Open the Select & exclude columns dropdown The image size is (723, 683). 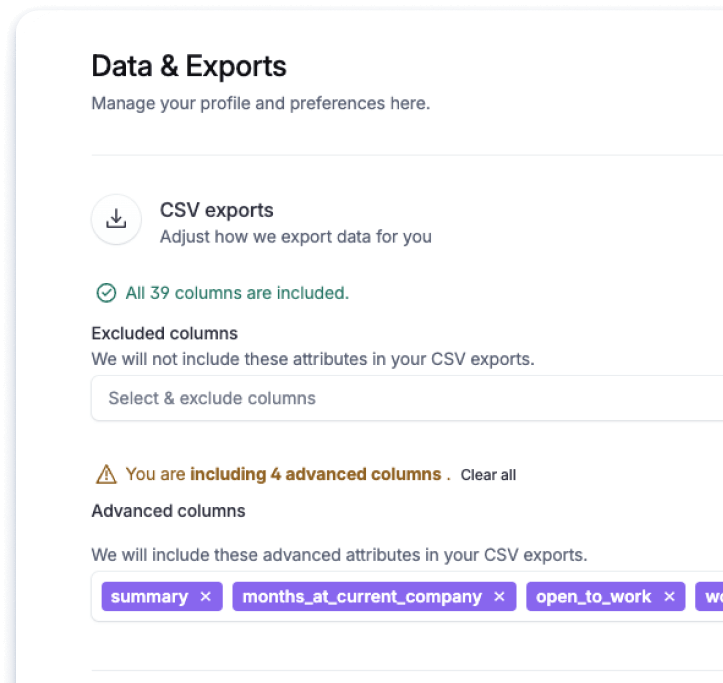pyautogui.click(x=400, y=398)
